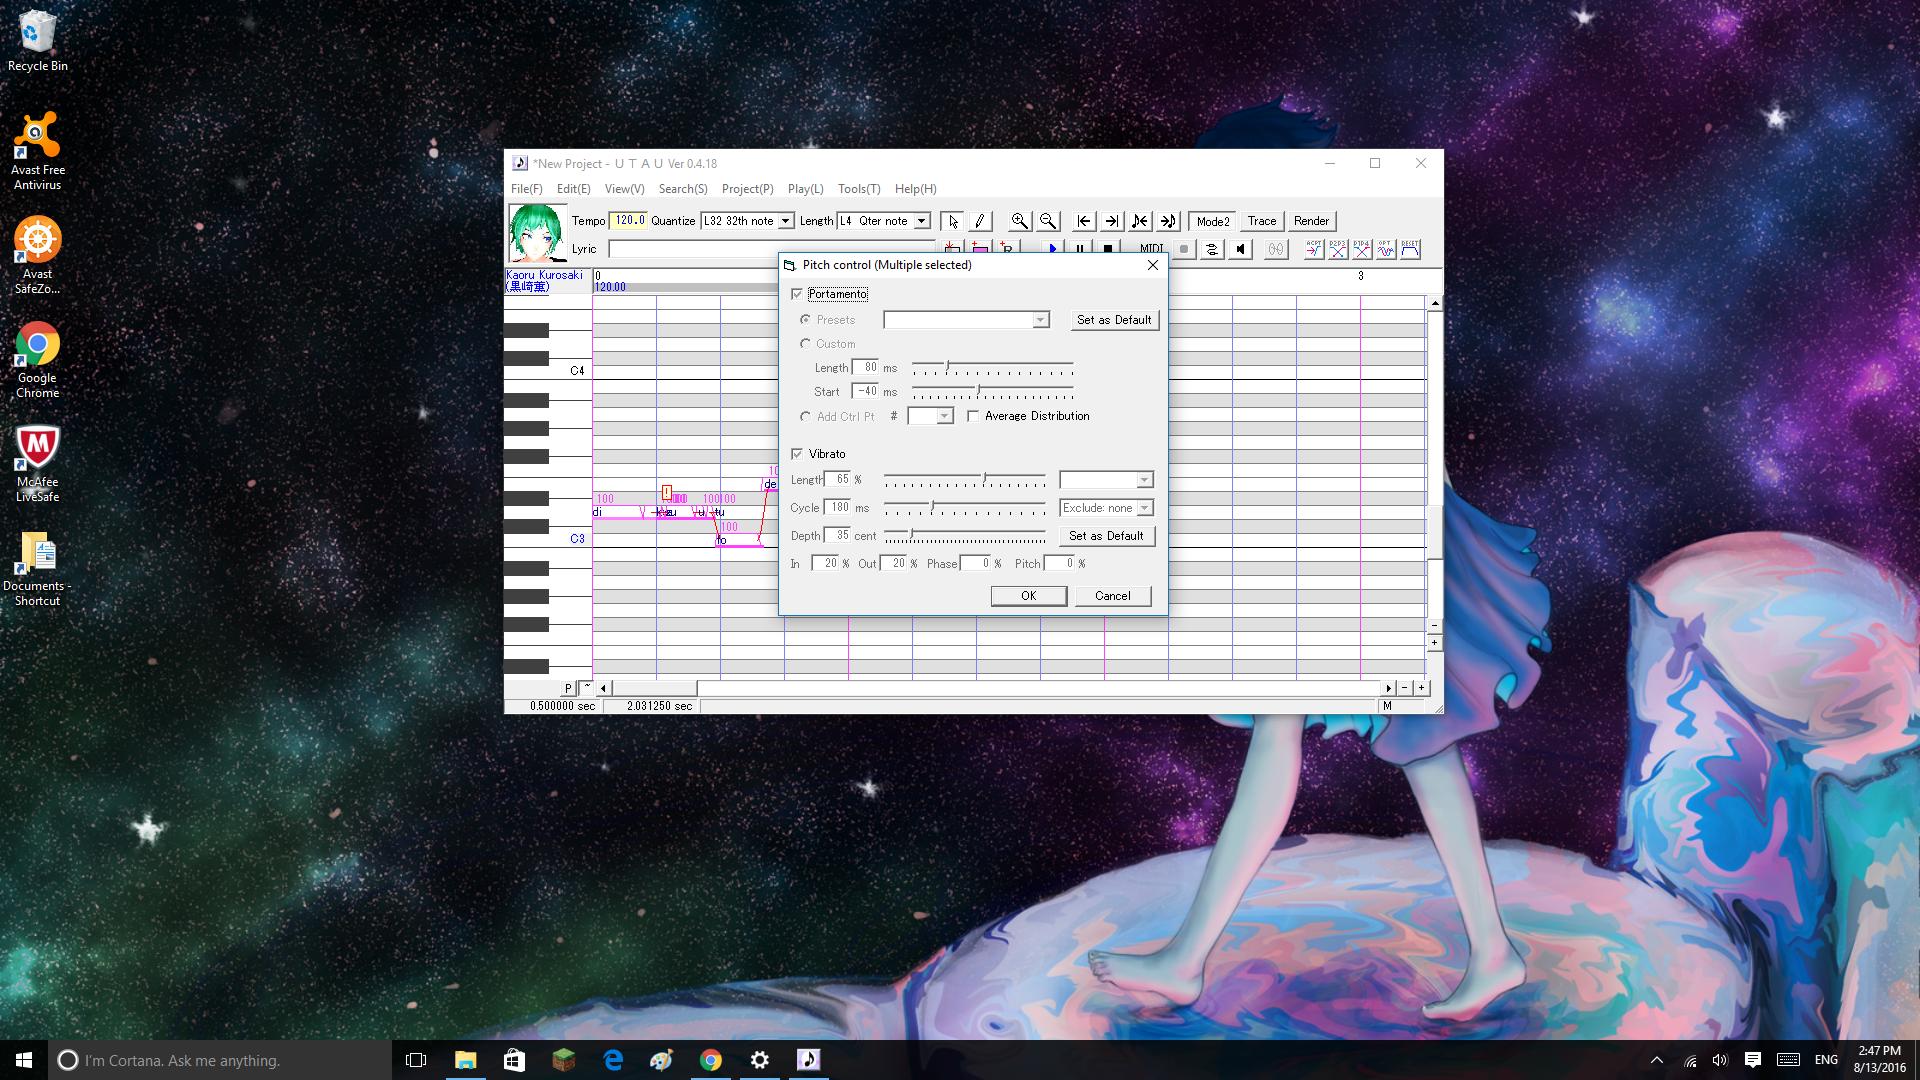Select the Presets radio button

click(x=805, y=320)
